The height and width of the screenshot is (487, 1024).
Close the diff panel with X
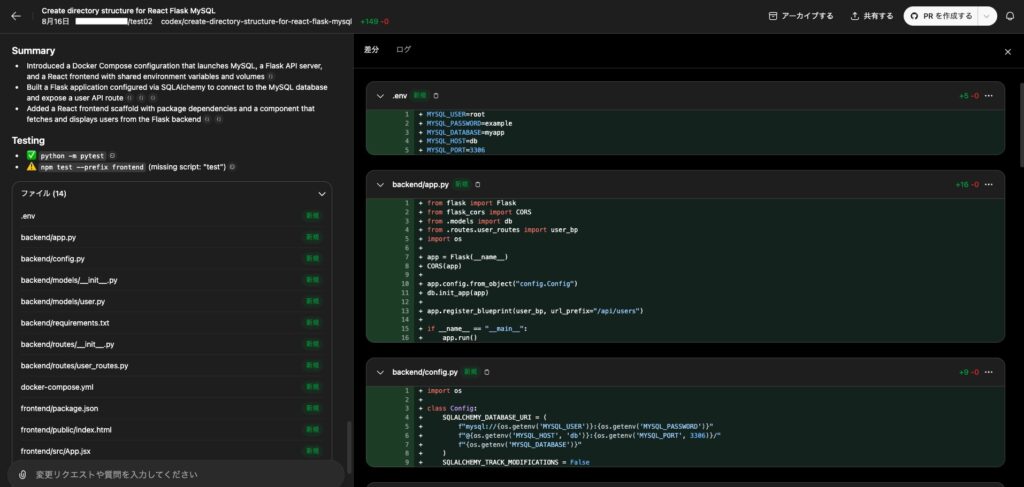pyautogui.click(x=1008, y=52)
